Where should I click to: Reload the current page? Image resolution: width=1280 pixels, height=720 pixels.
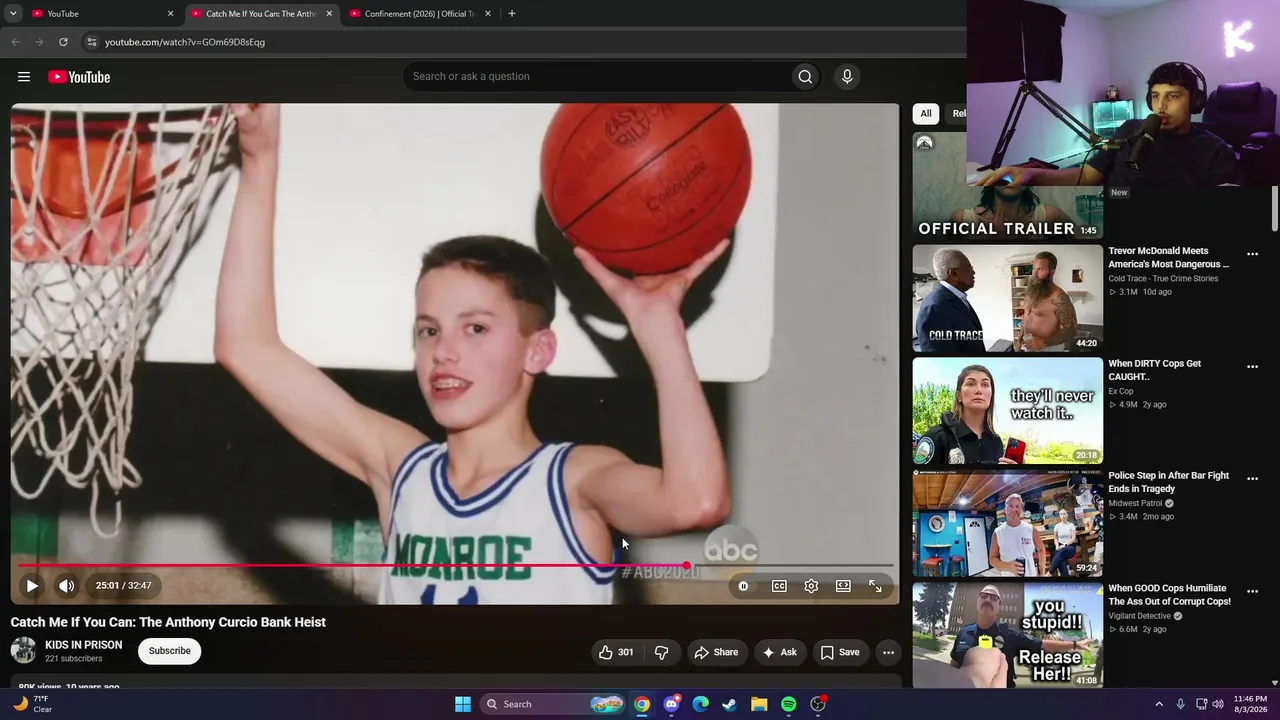click(63, 42)
